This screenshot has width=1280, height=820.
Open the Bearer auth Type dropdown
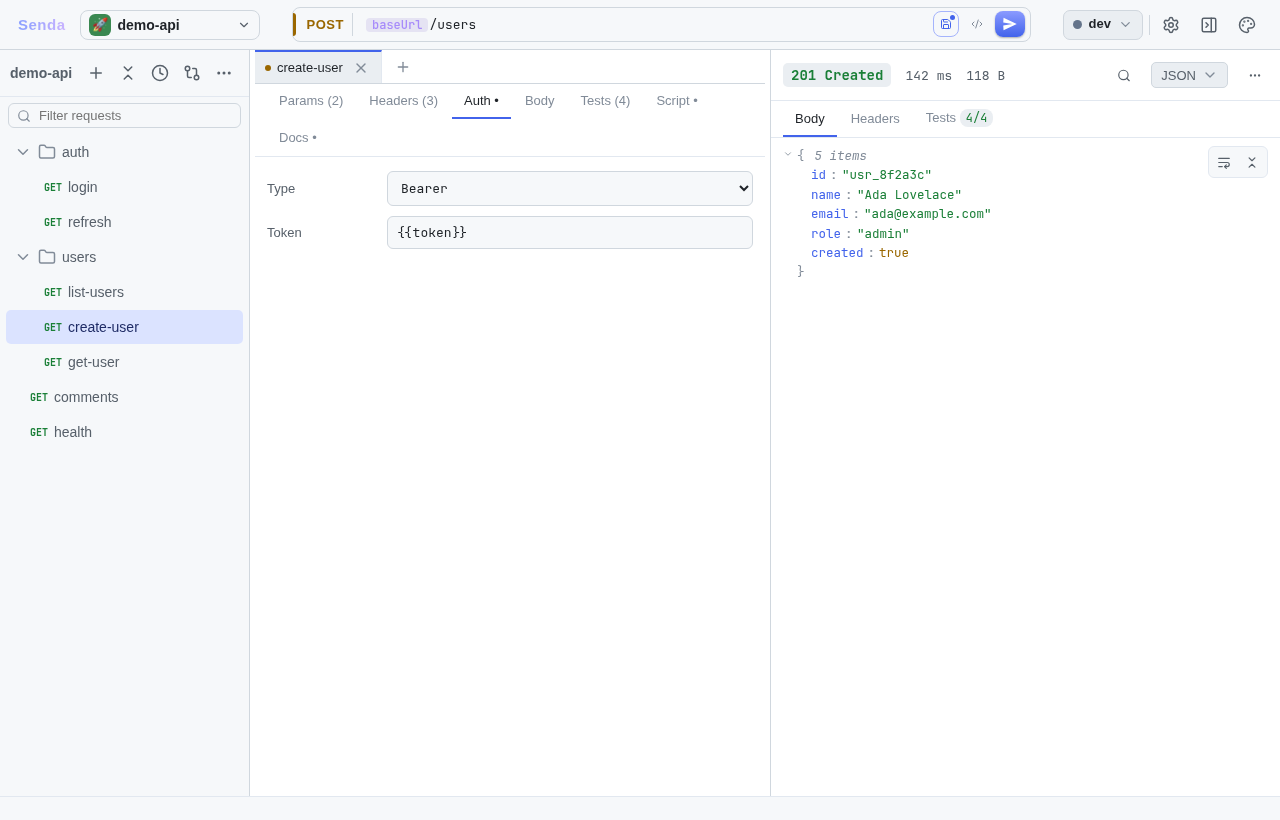coord(570,188)
